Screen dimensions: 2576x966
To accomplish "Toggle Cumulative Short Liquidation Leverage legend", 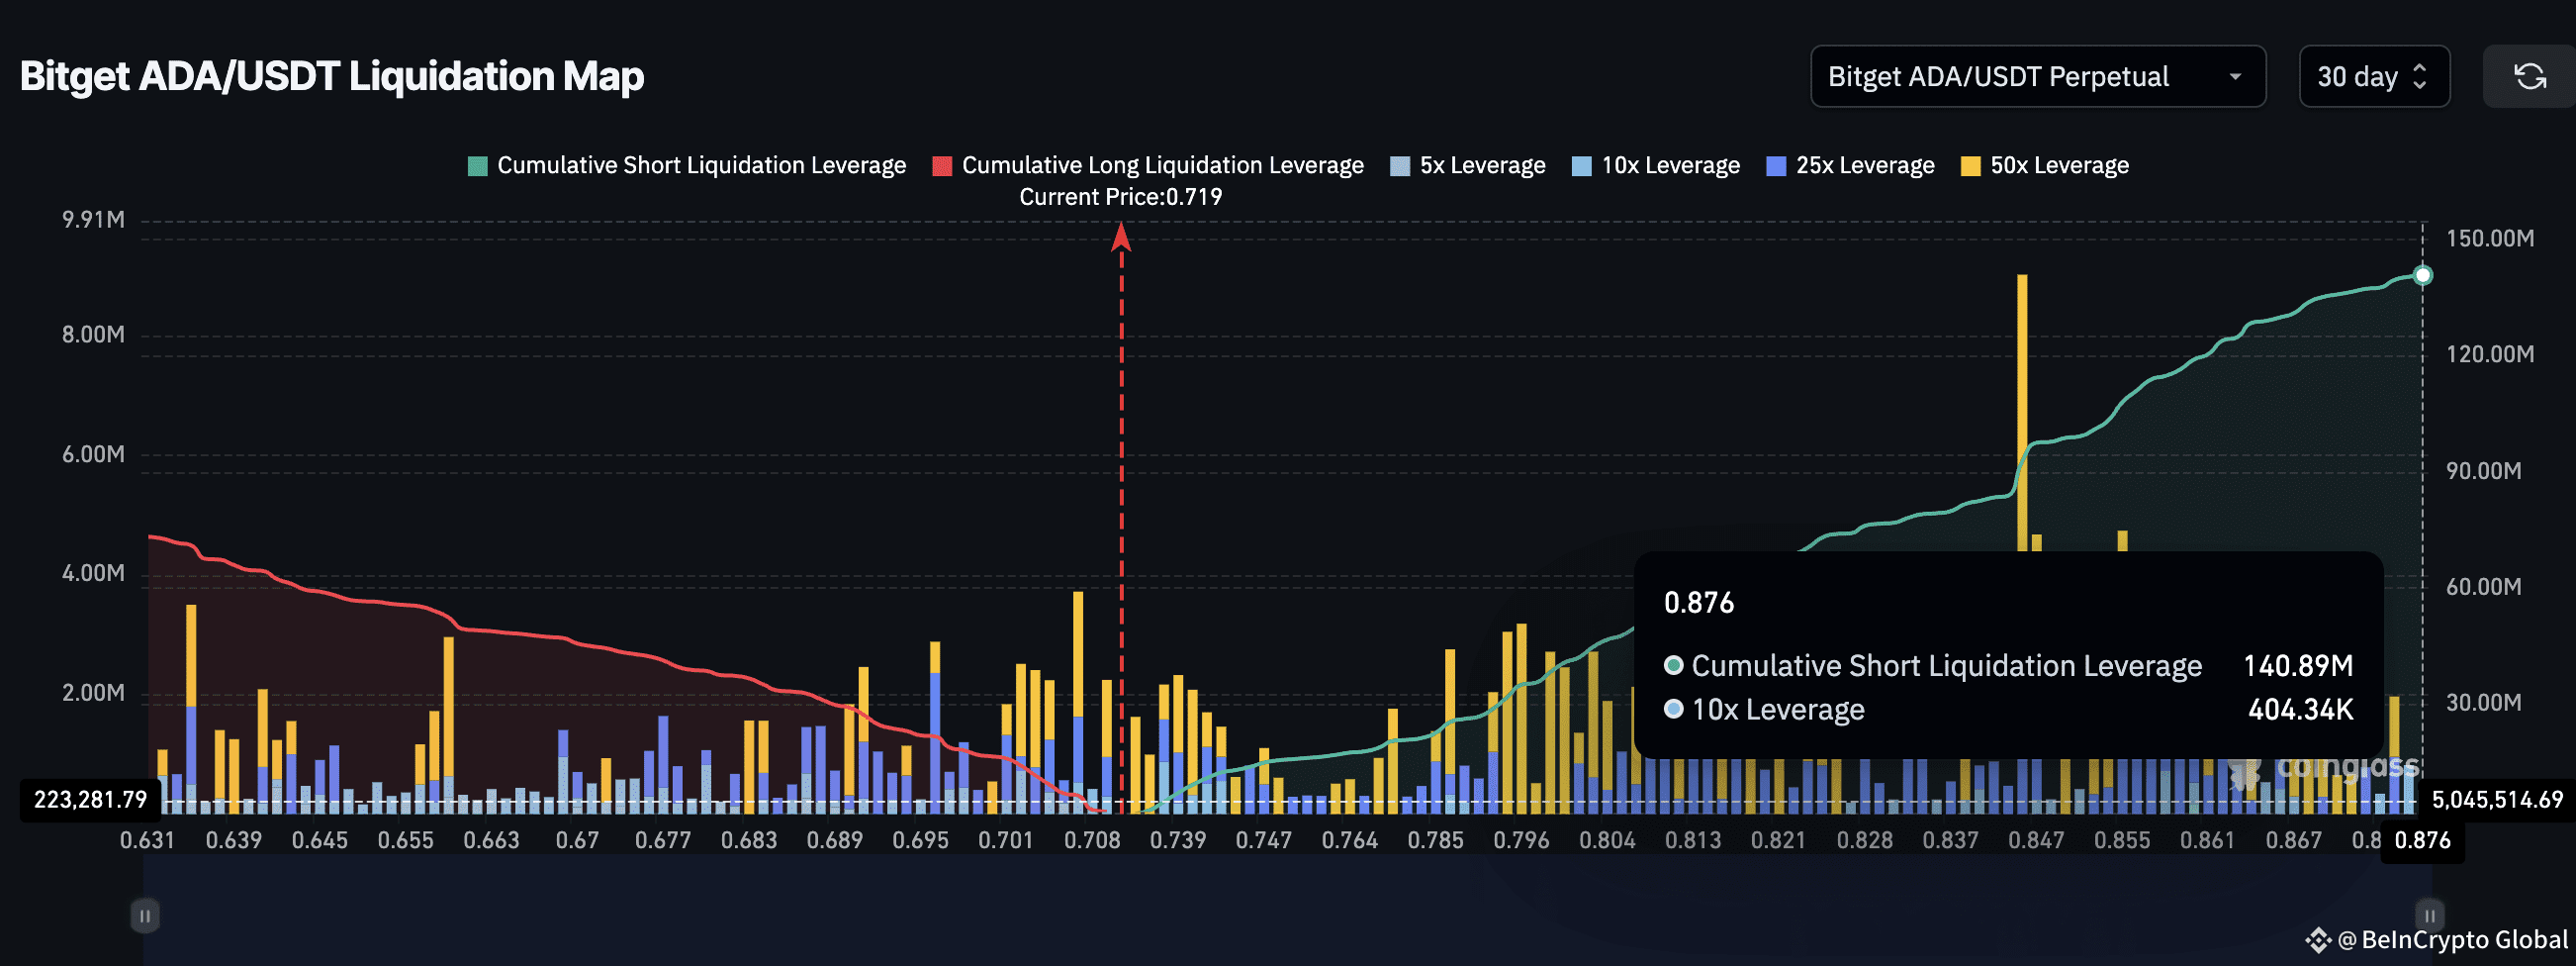I will [x=687, y=165].
